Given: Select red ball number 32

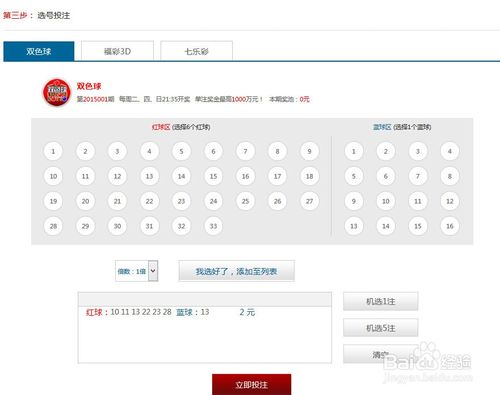Looking at the screenshot, I should 181,226.
